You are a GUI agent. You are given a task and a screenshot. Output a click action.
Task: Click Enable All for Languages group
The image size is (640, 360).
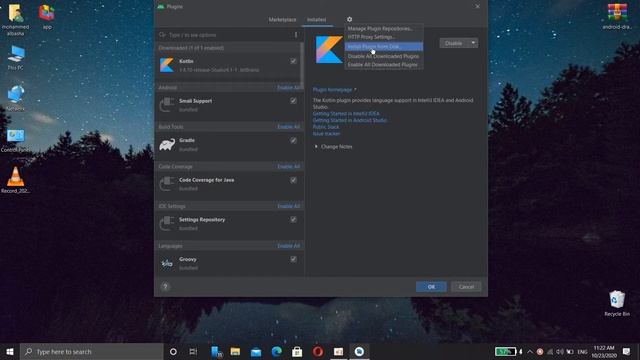tap(289, 246)
